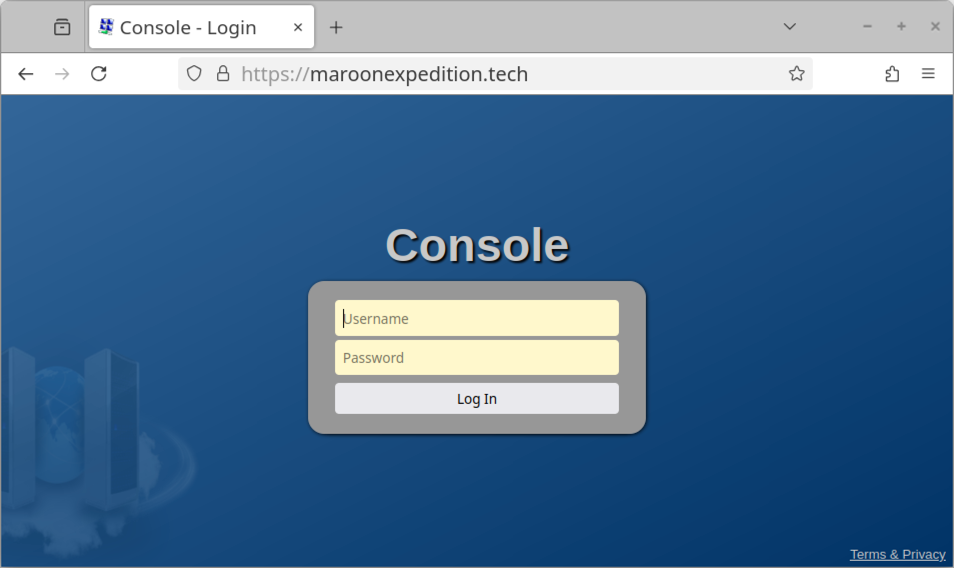Click the Console tab favicon
954x568 pixels.
106,27
